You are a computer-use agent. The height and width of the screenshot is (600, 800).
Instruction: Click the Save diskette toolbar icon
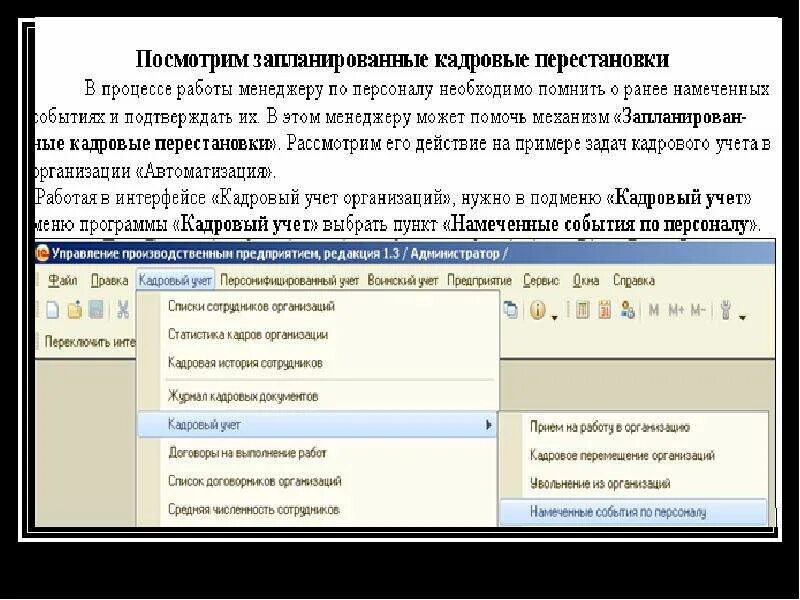click(x=96, y=310)
